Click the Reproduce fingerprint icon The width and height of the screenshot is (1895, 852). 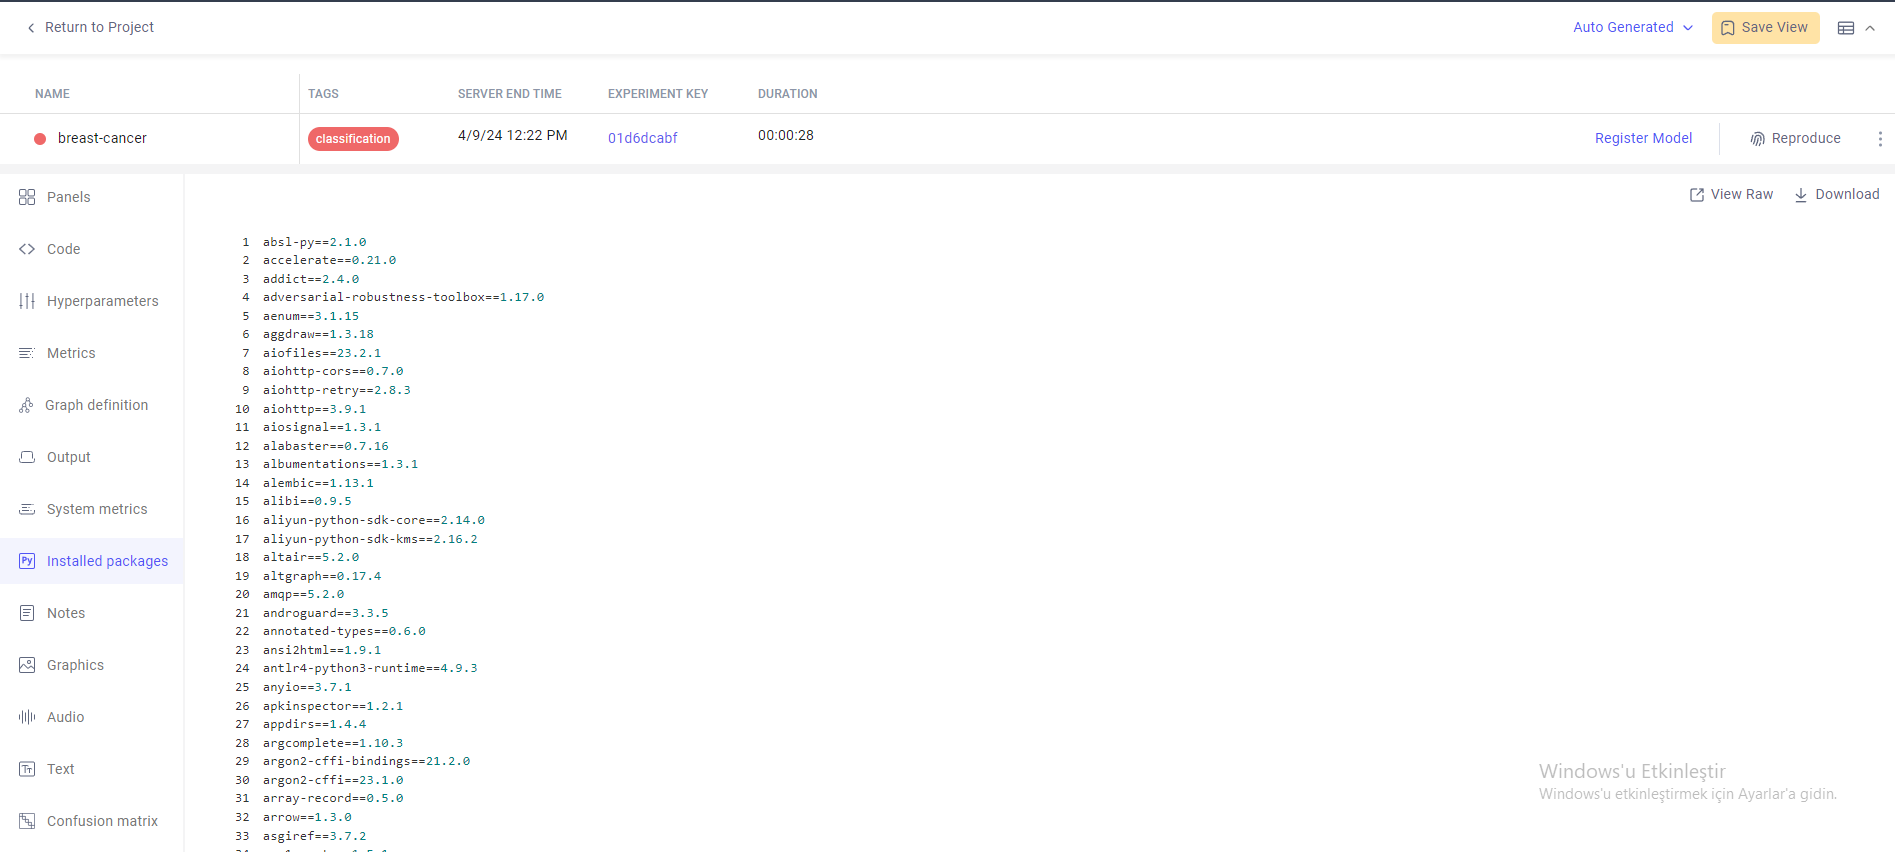[x=1758, y=139]
